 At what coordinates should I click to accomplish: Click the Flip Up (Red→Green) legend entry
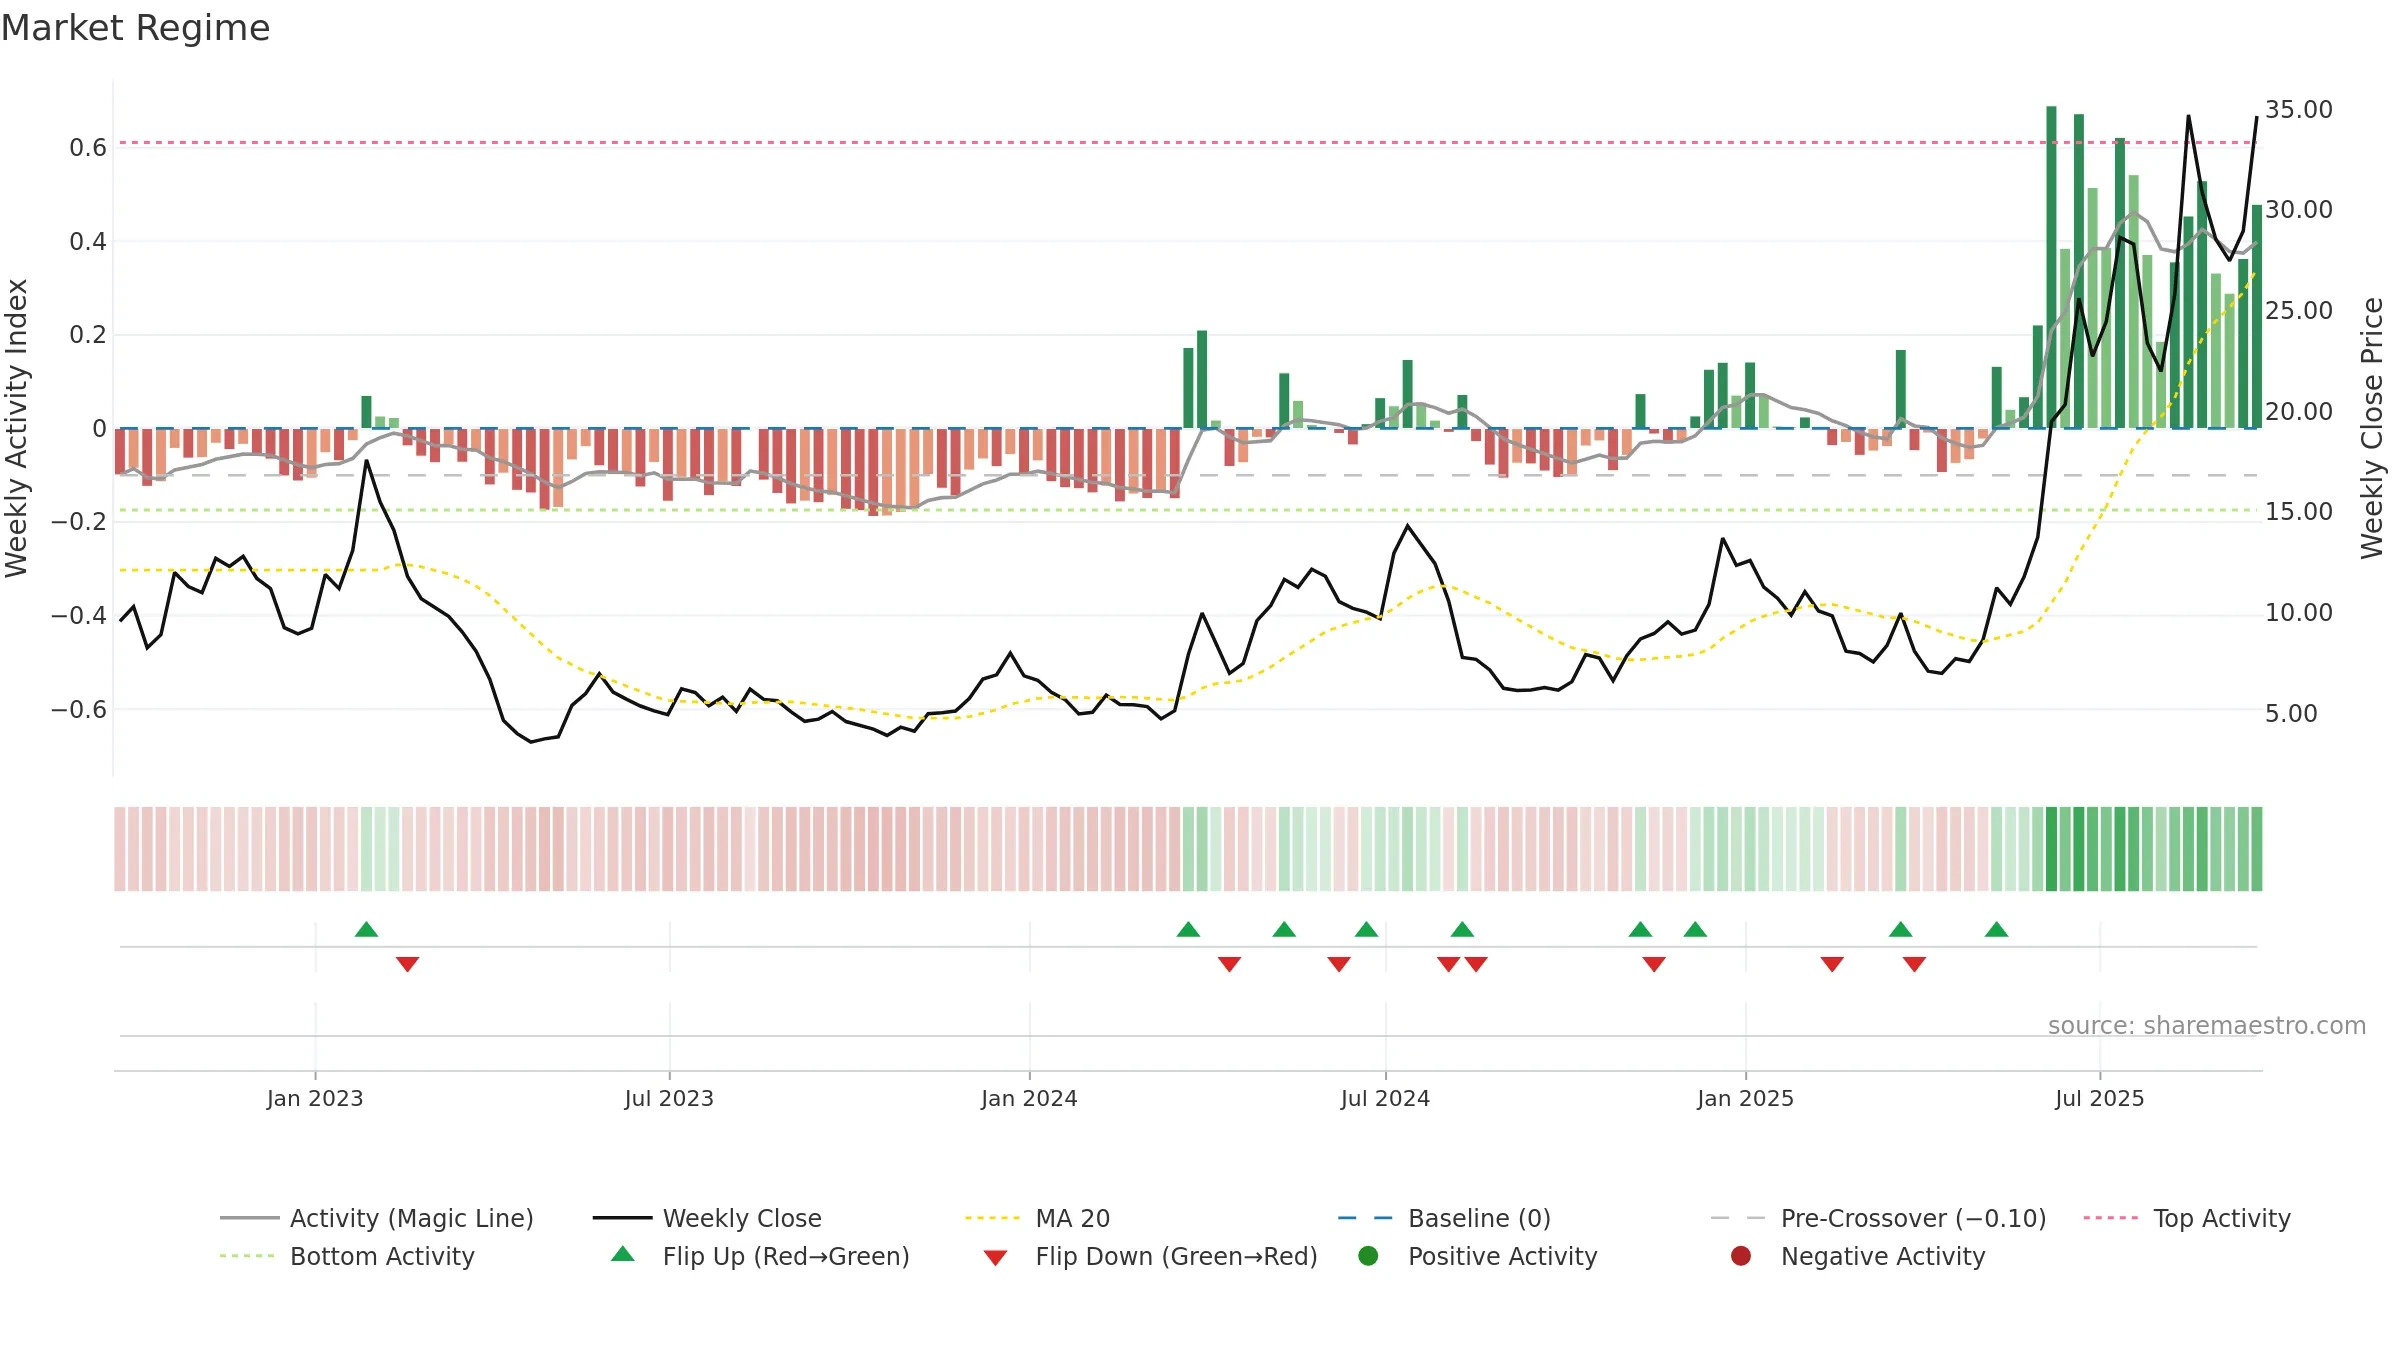click(760, 1256)
